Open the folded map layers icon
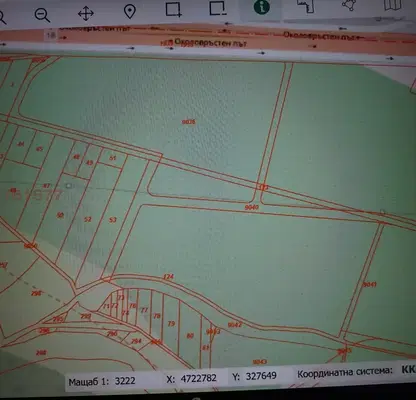 (393, 5)
